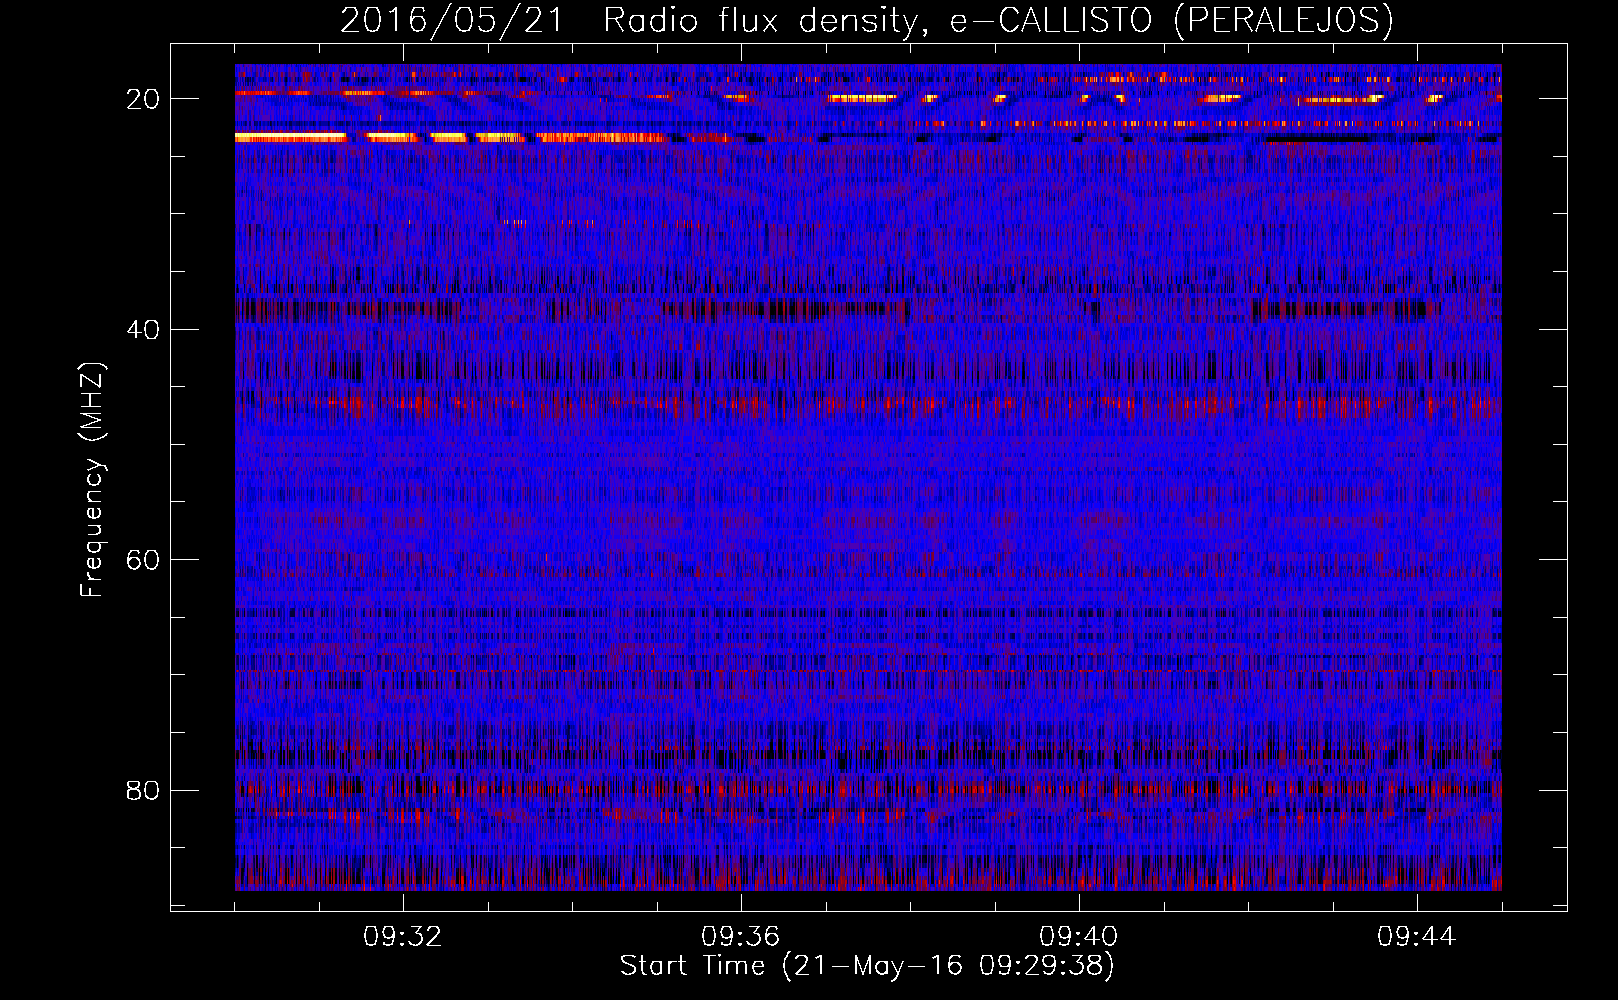Image resolution: width=1618 pixels, height=1000 pixels.
Task: Click the 80 frequency tick label
Action: click(x=144, y=790)
